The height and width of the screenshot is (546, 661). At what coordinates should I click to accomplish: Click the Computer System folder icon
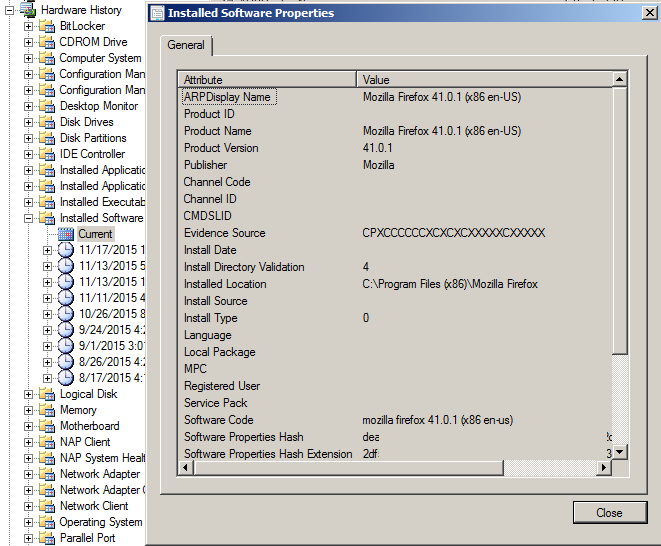[47, 58]
